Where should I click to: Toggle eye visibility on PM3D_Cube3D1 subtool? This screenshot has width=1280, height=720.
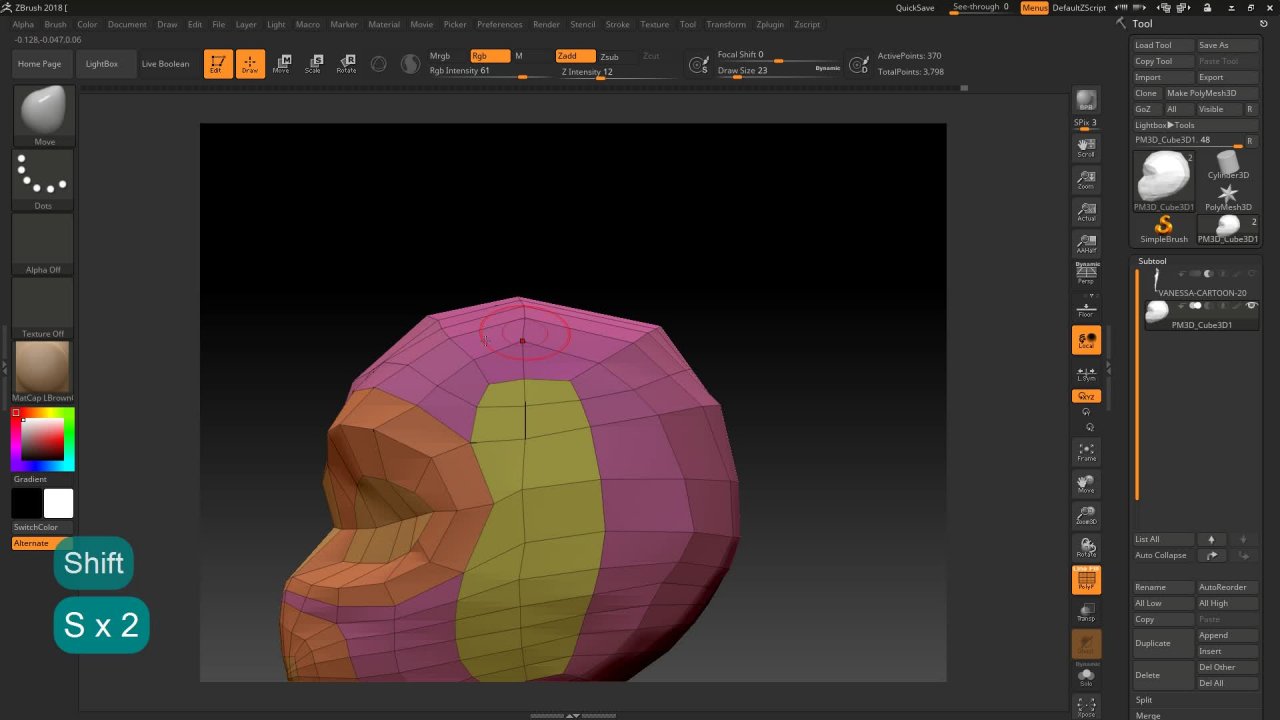pos(1252,306)
